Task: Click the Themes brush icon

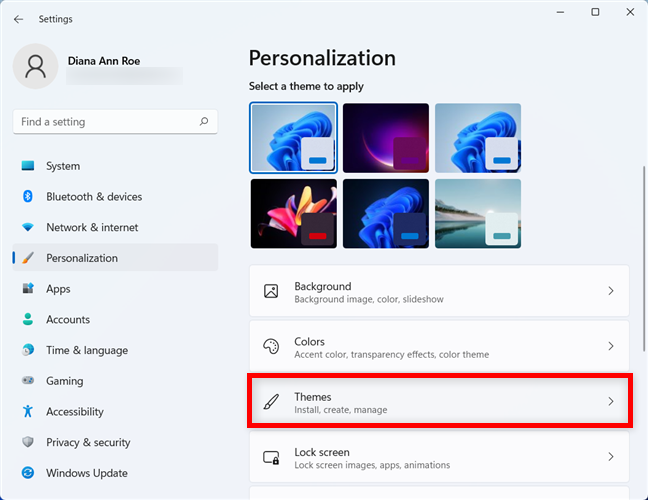Action: click(x=271, y=402)
